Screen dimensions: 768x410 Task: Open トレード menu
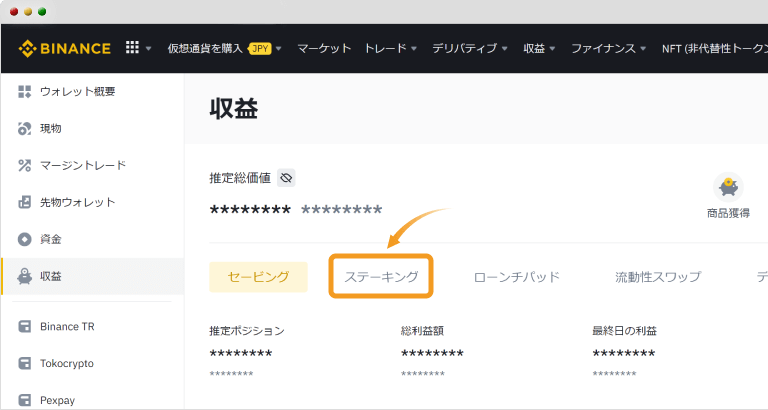coord(385,48)
